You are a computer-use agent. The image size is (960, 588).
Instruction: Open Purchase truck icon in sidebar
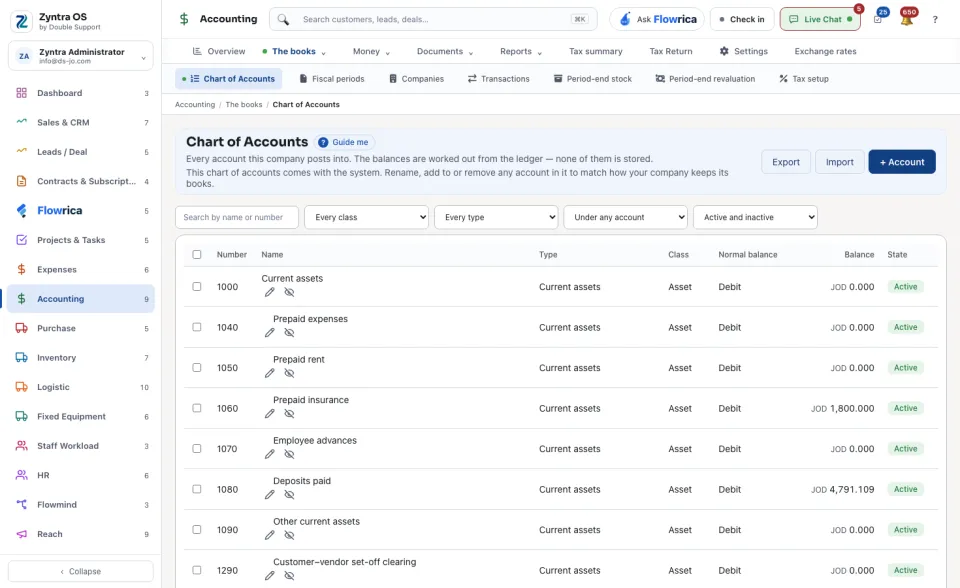(21, 328)
